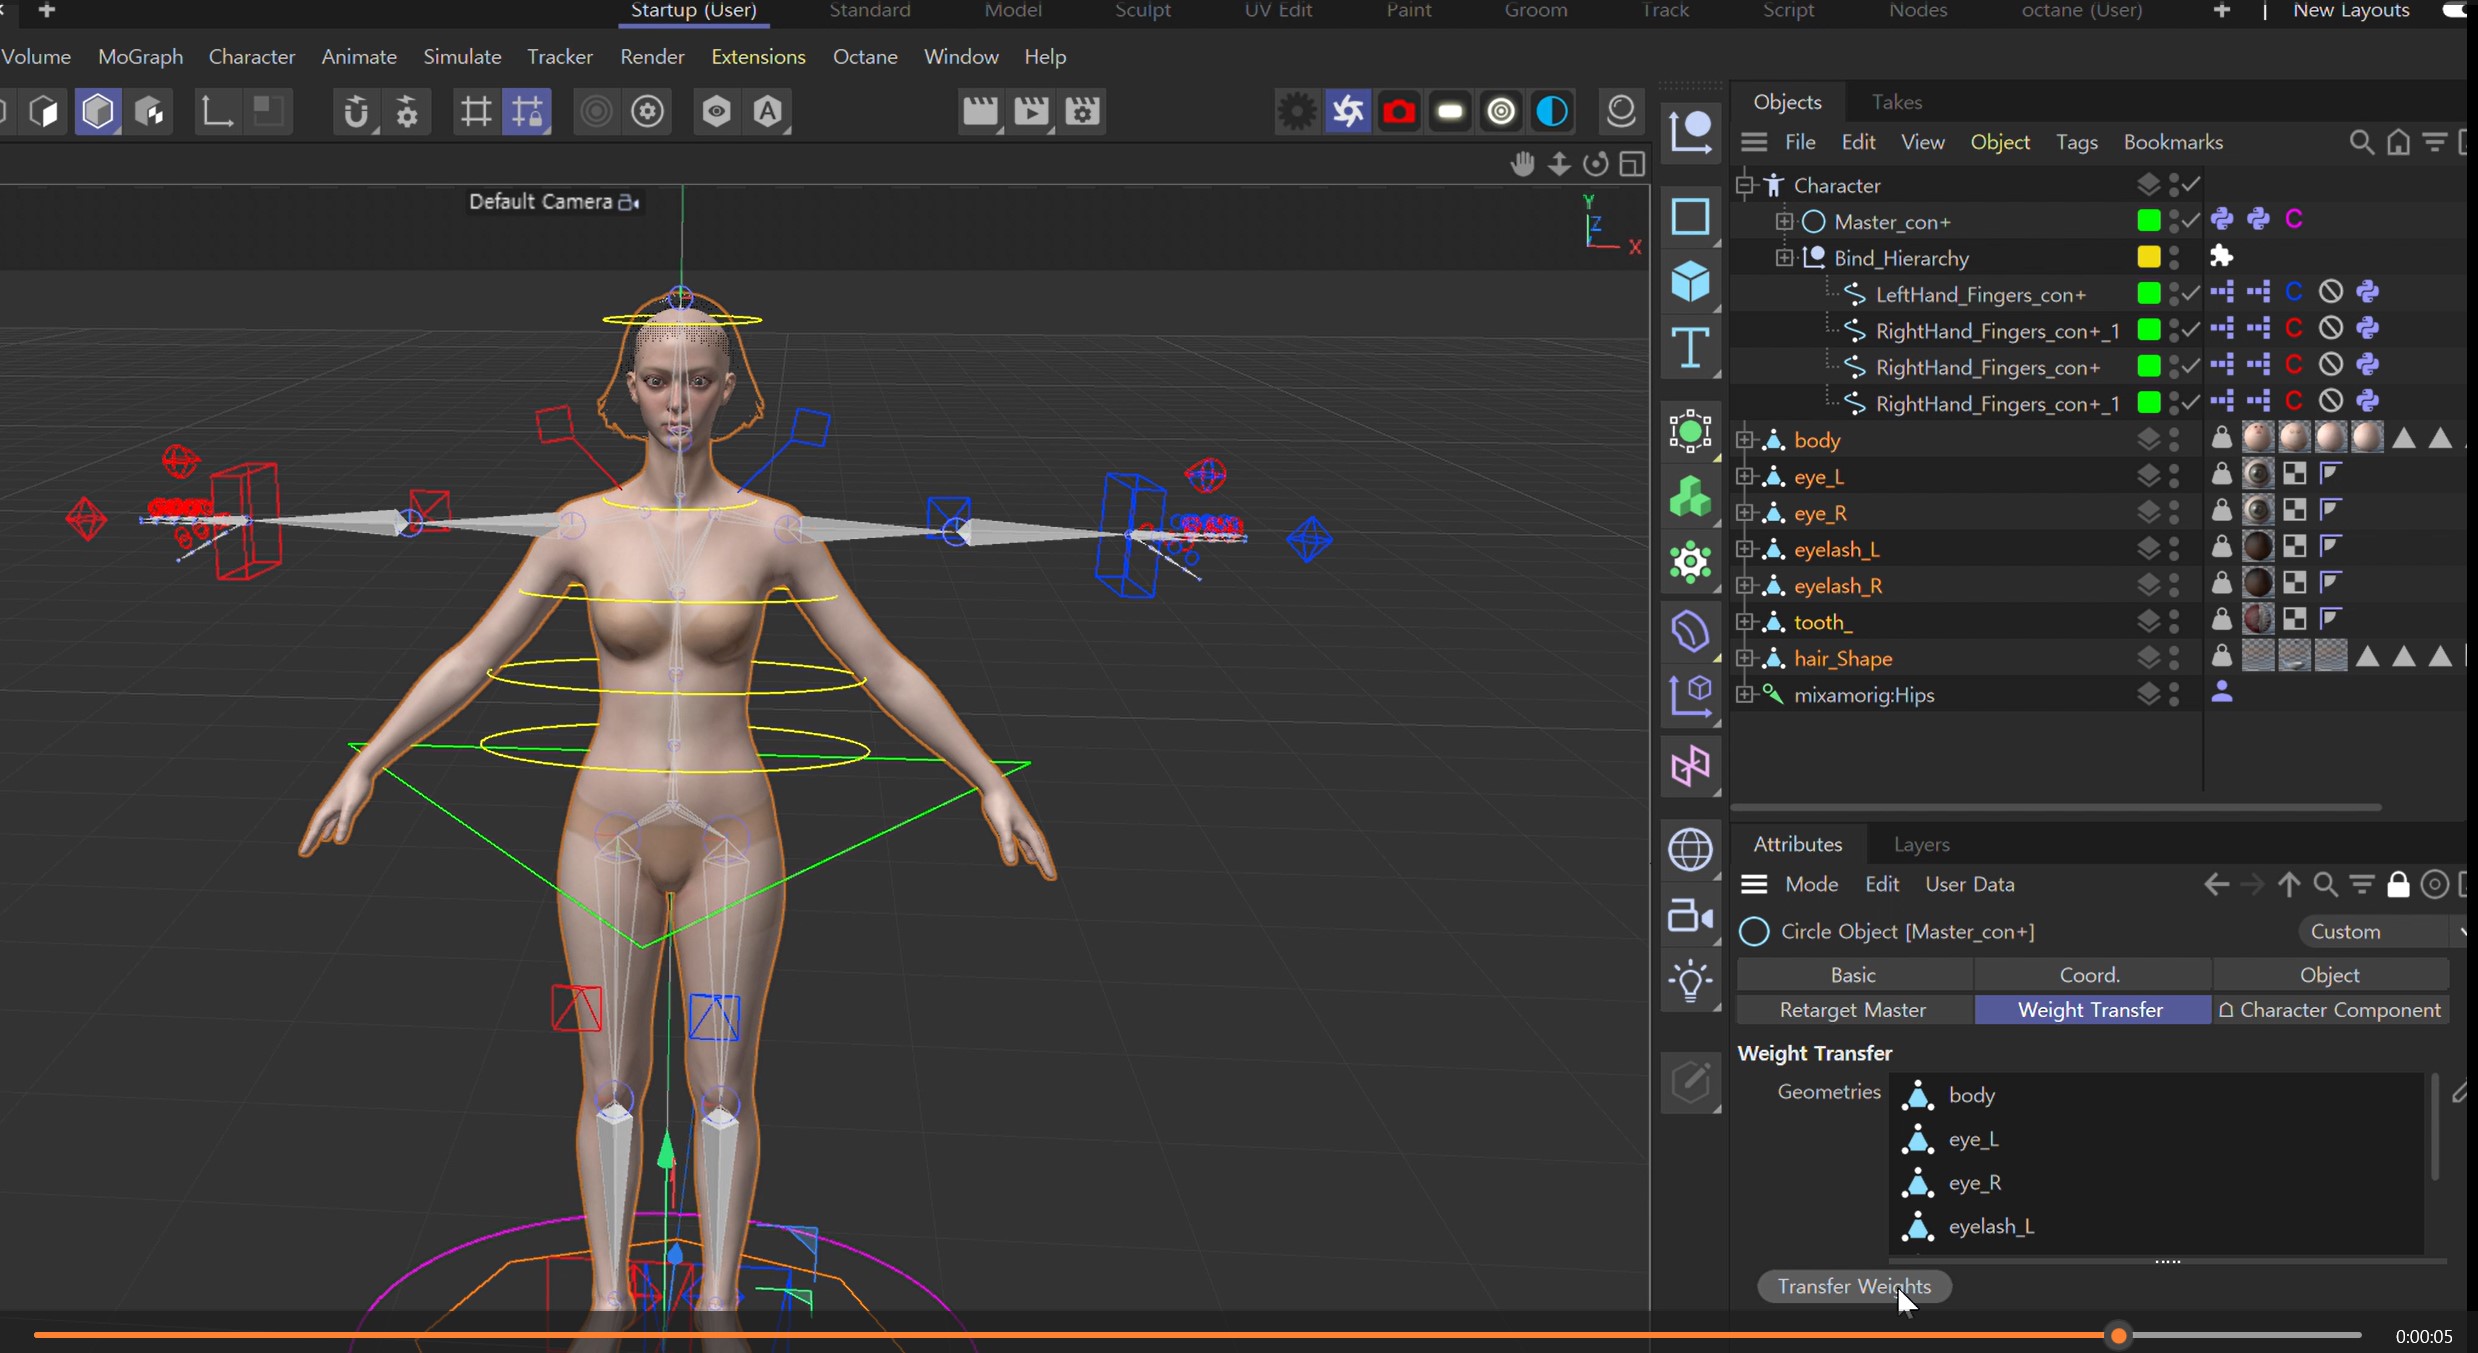Toggle visibility dots for hair_Shape
2478x1353 pixels.
(x=2174, y=658)
